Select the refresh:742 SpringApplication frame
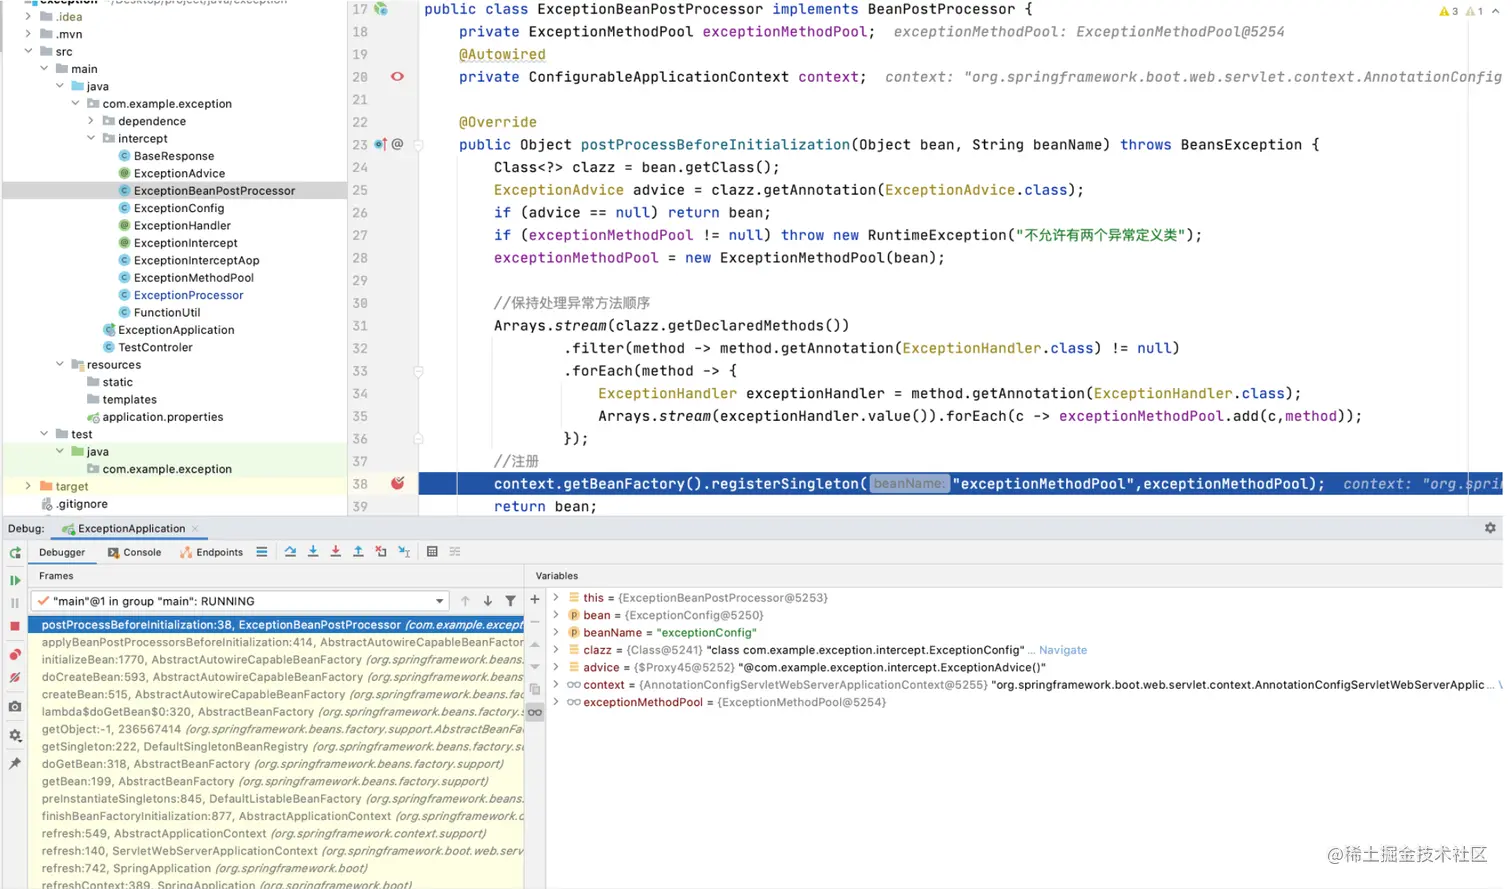This screenshot has width=1512, height=889. 276,868
